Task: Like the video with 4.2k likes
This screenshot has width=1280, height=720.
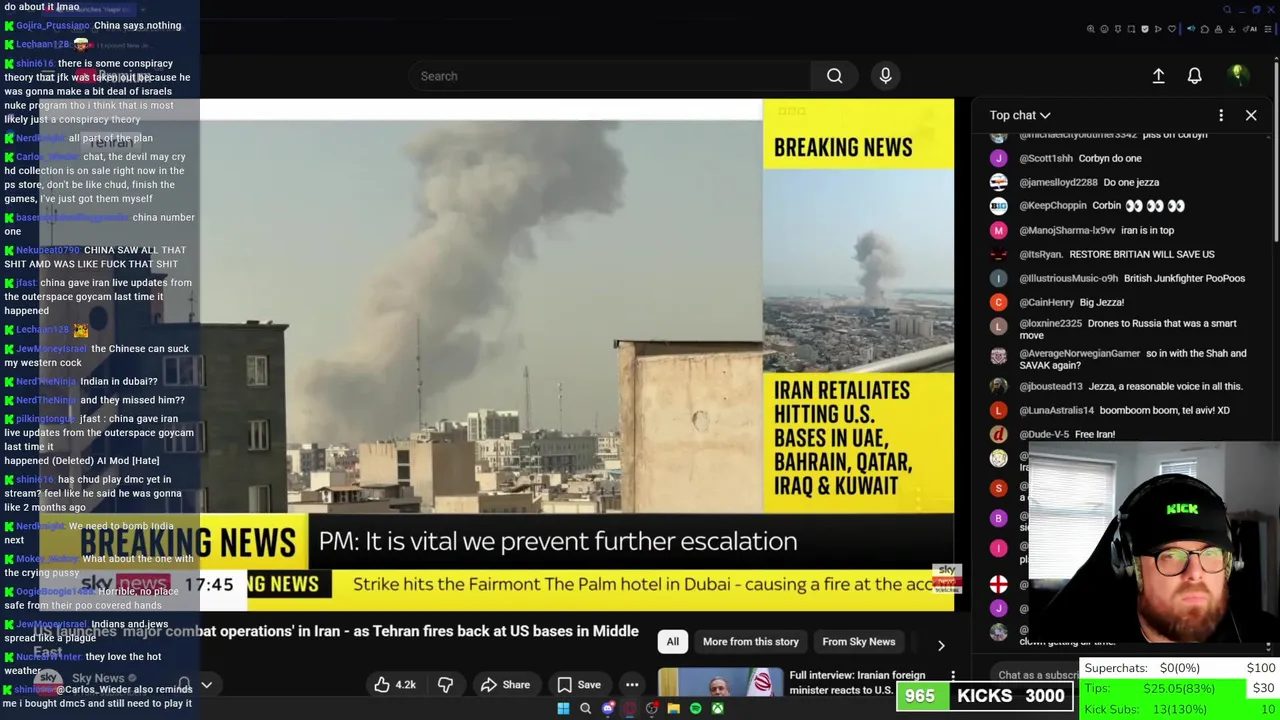Action: (x=395, y=685)
